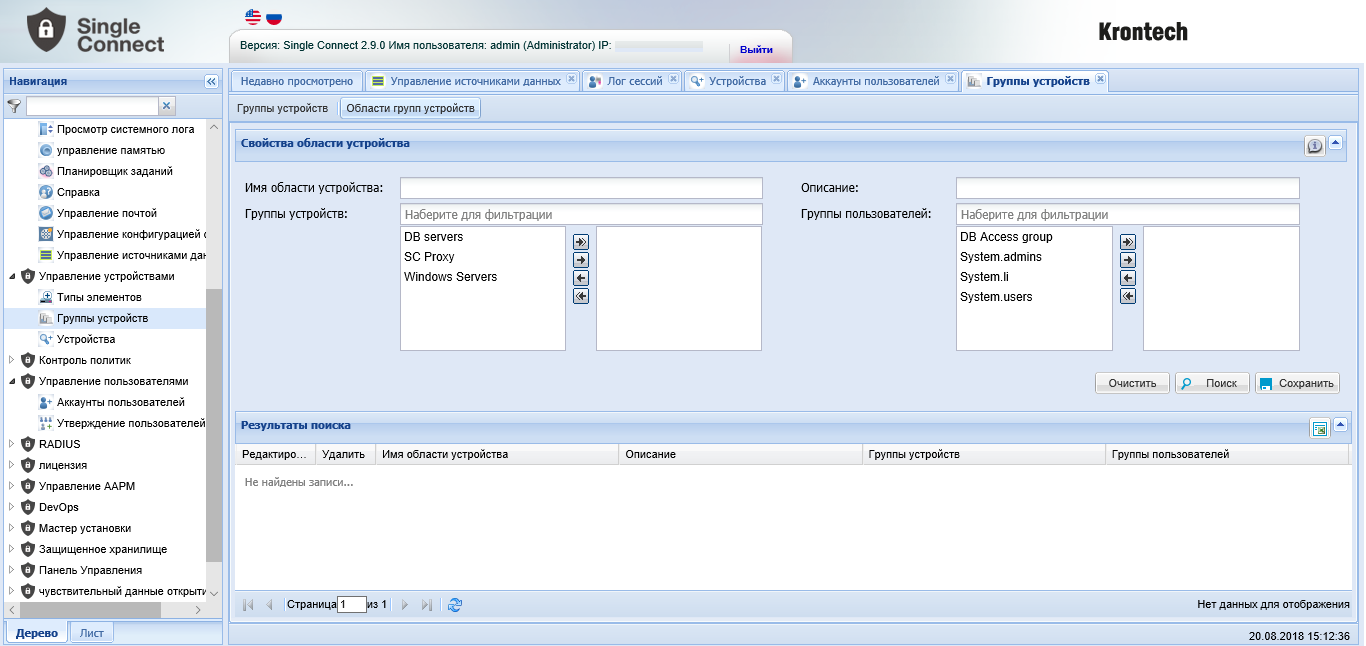
Task: Open Управление почтой item
Action: tap(107, 213)
